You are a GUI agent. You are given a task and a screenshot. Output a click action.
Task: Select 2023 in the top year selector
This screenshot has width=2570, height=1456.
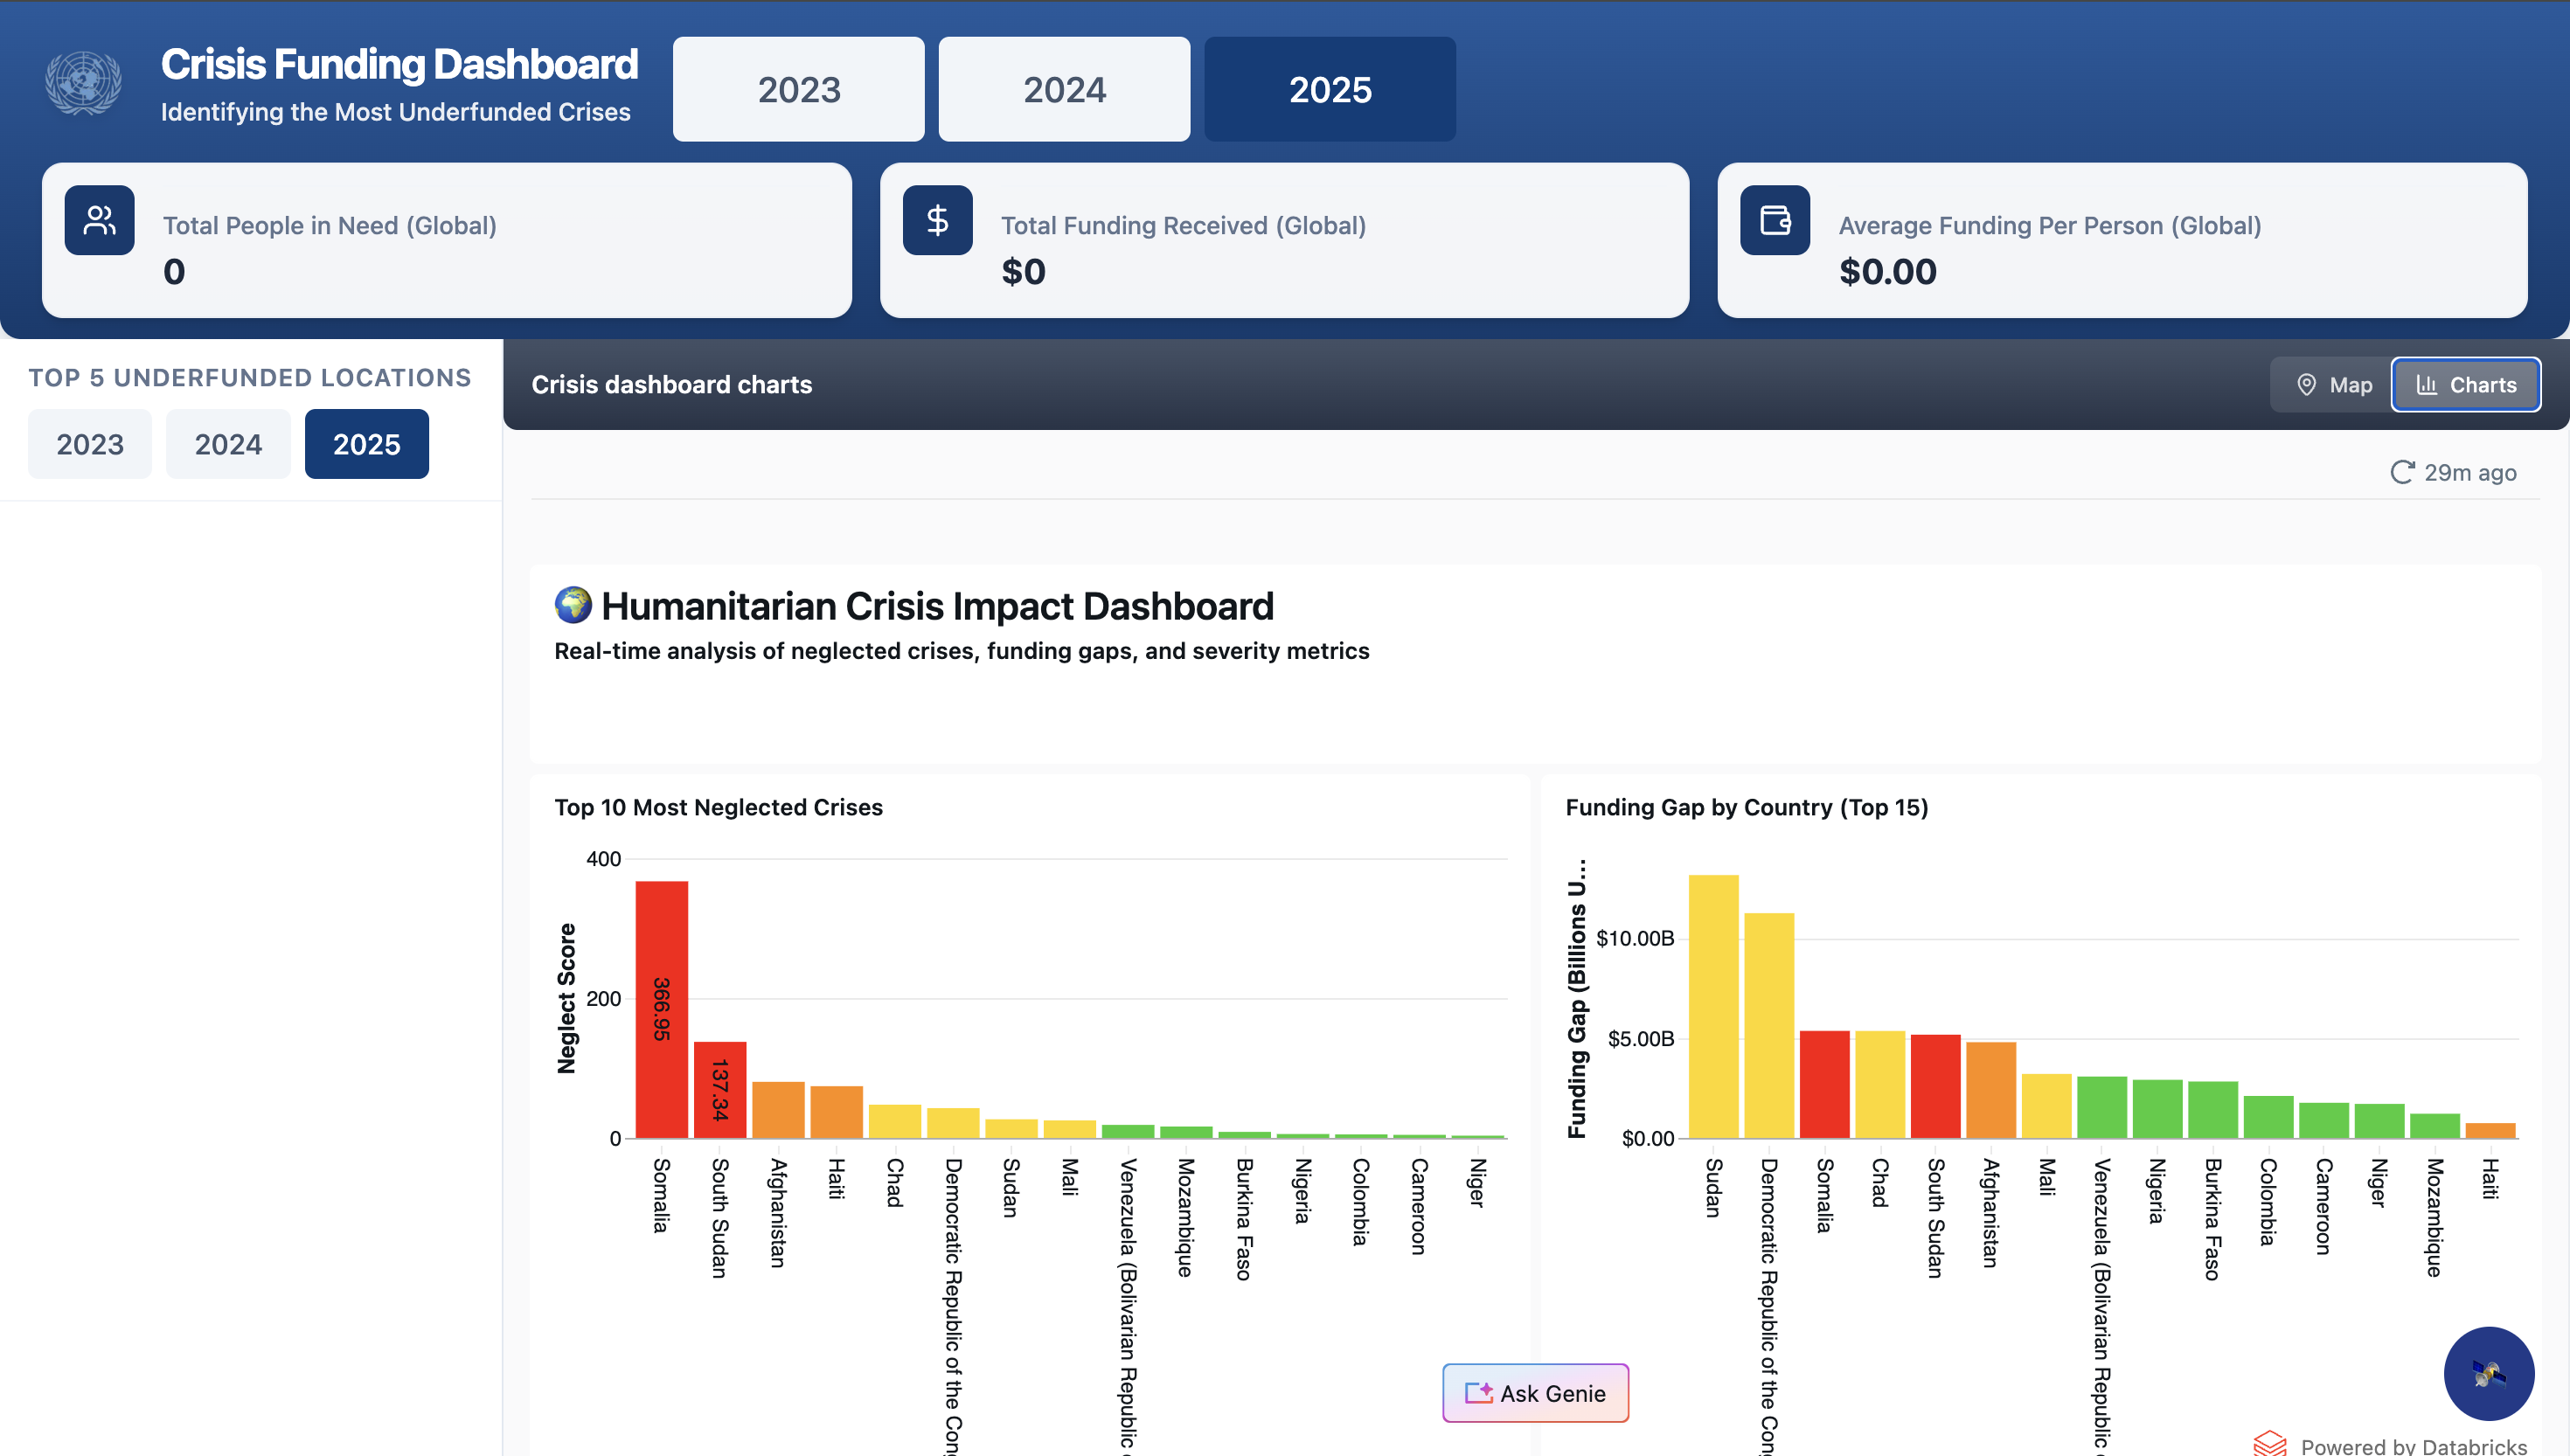click(x=798, y=89)
